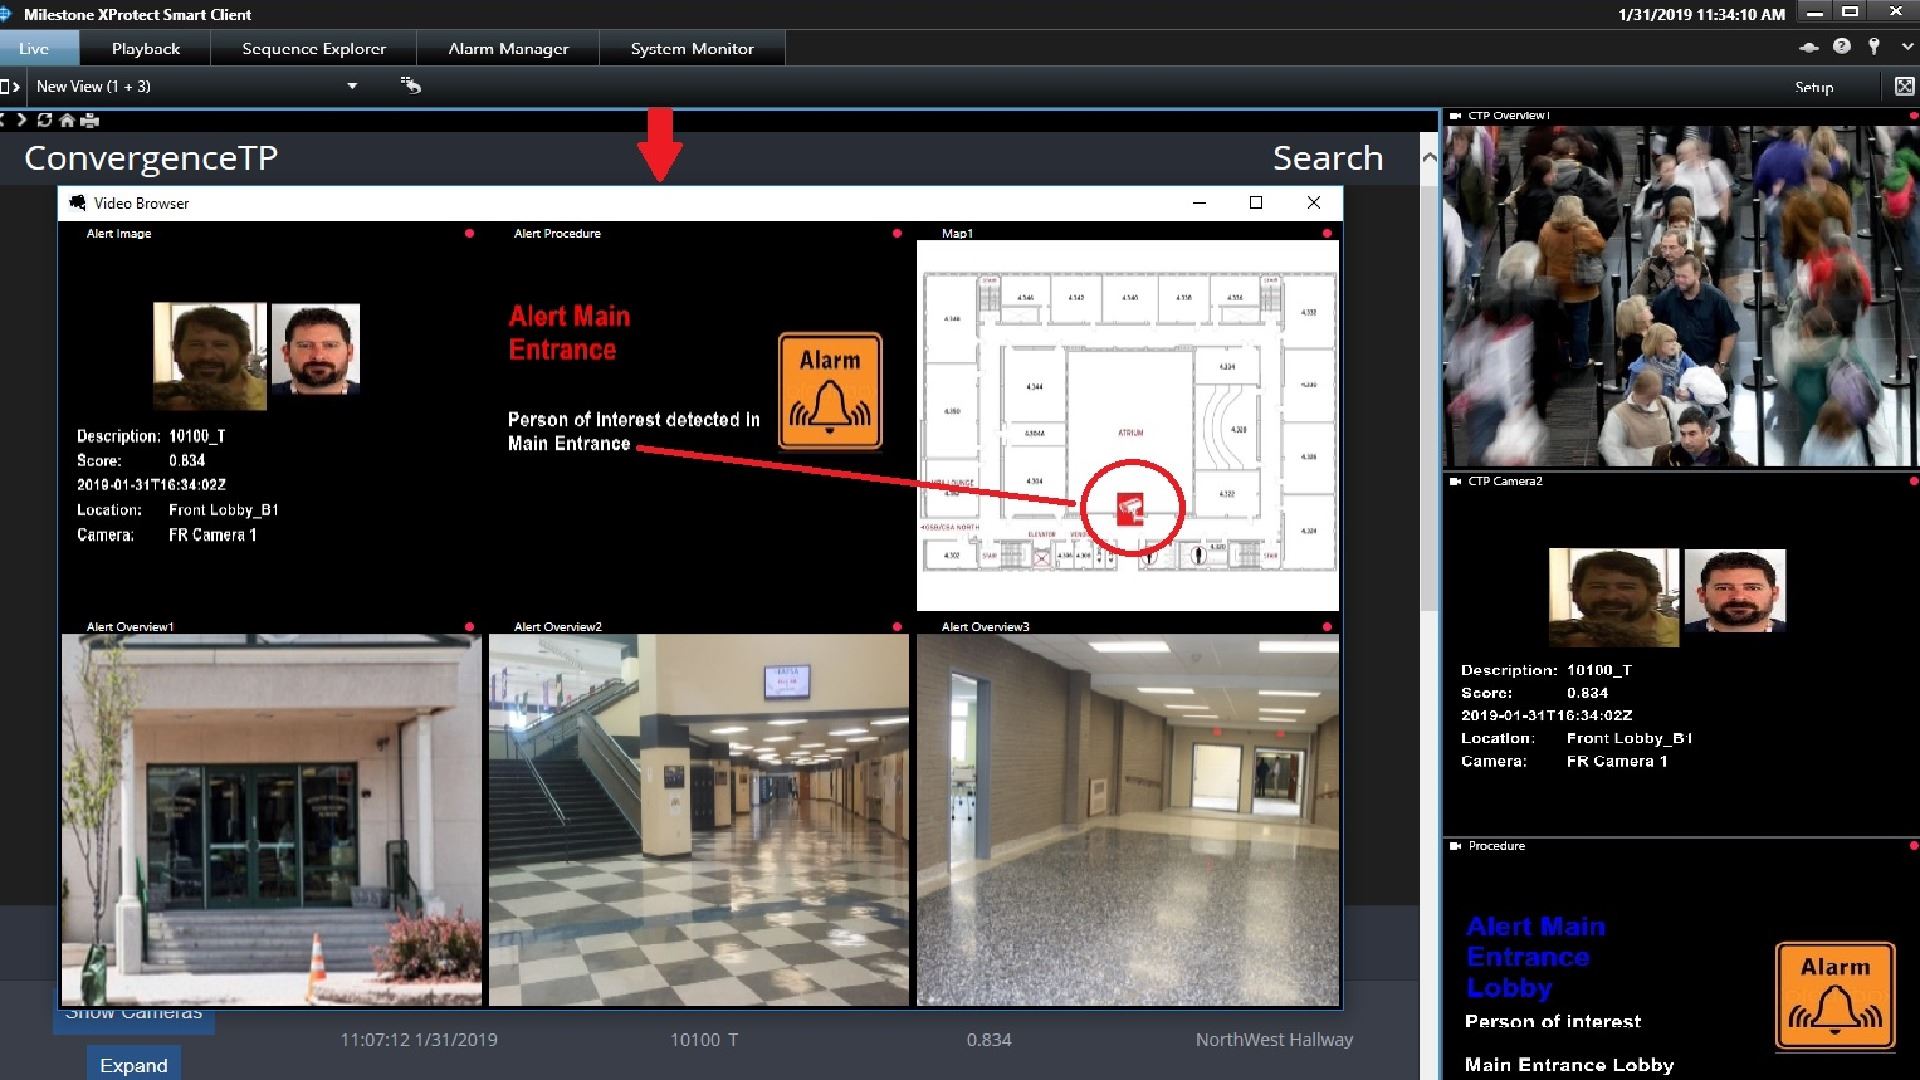
Task: Open the Playback tab
Action: pyautogui.click(x=145, y=48)
